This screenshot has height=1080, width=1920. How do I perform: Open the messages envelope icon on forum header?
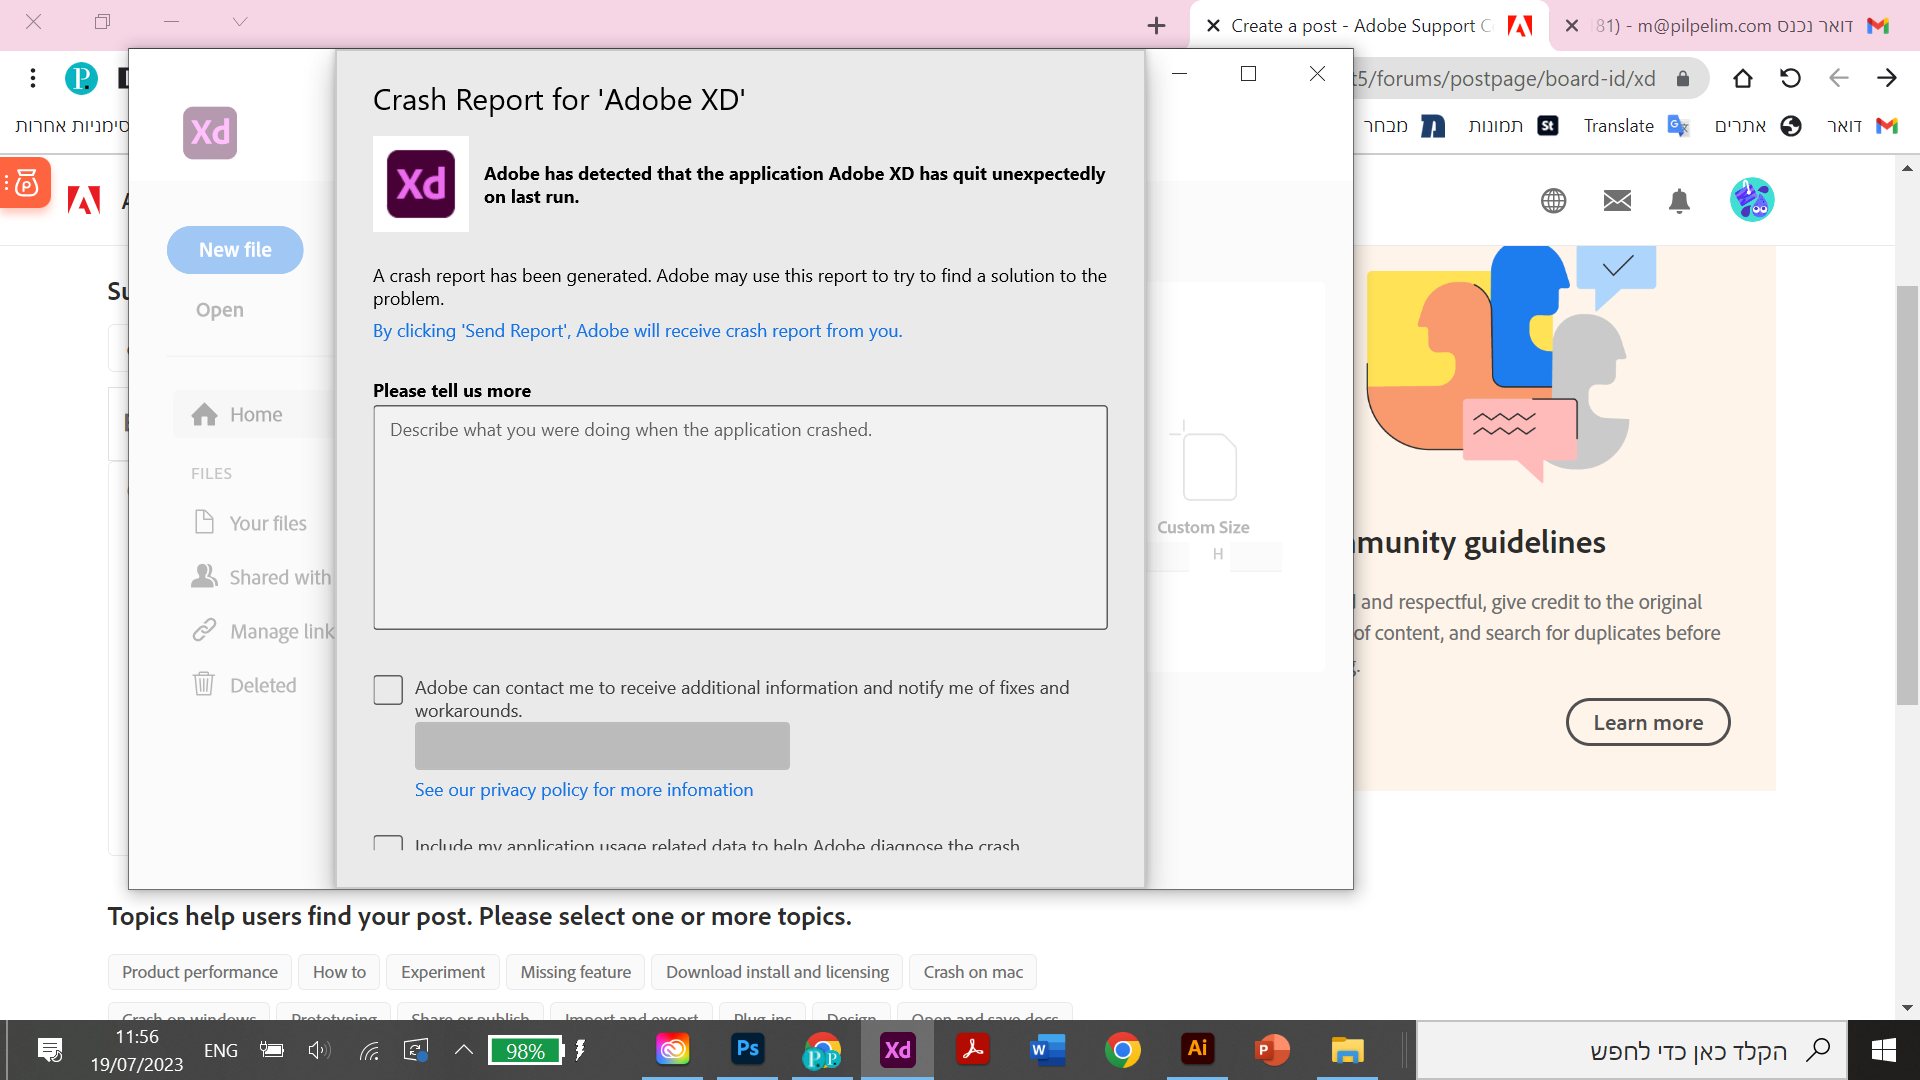point(1617,200)
